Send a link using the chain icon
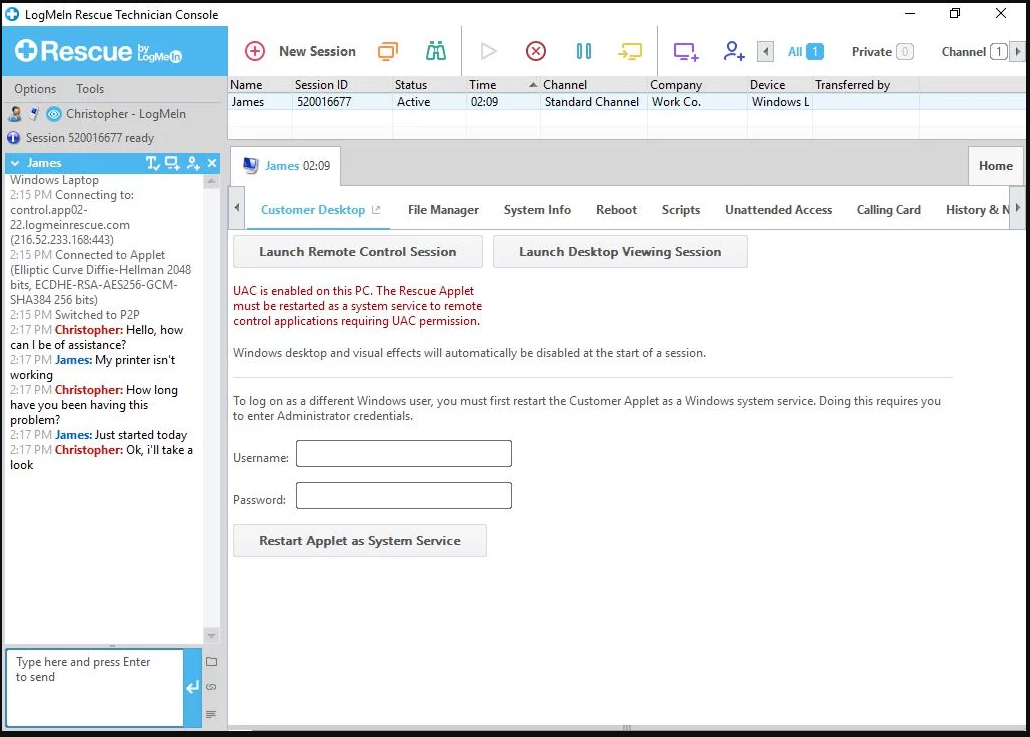 click(x=211, y=687)
